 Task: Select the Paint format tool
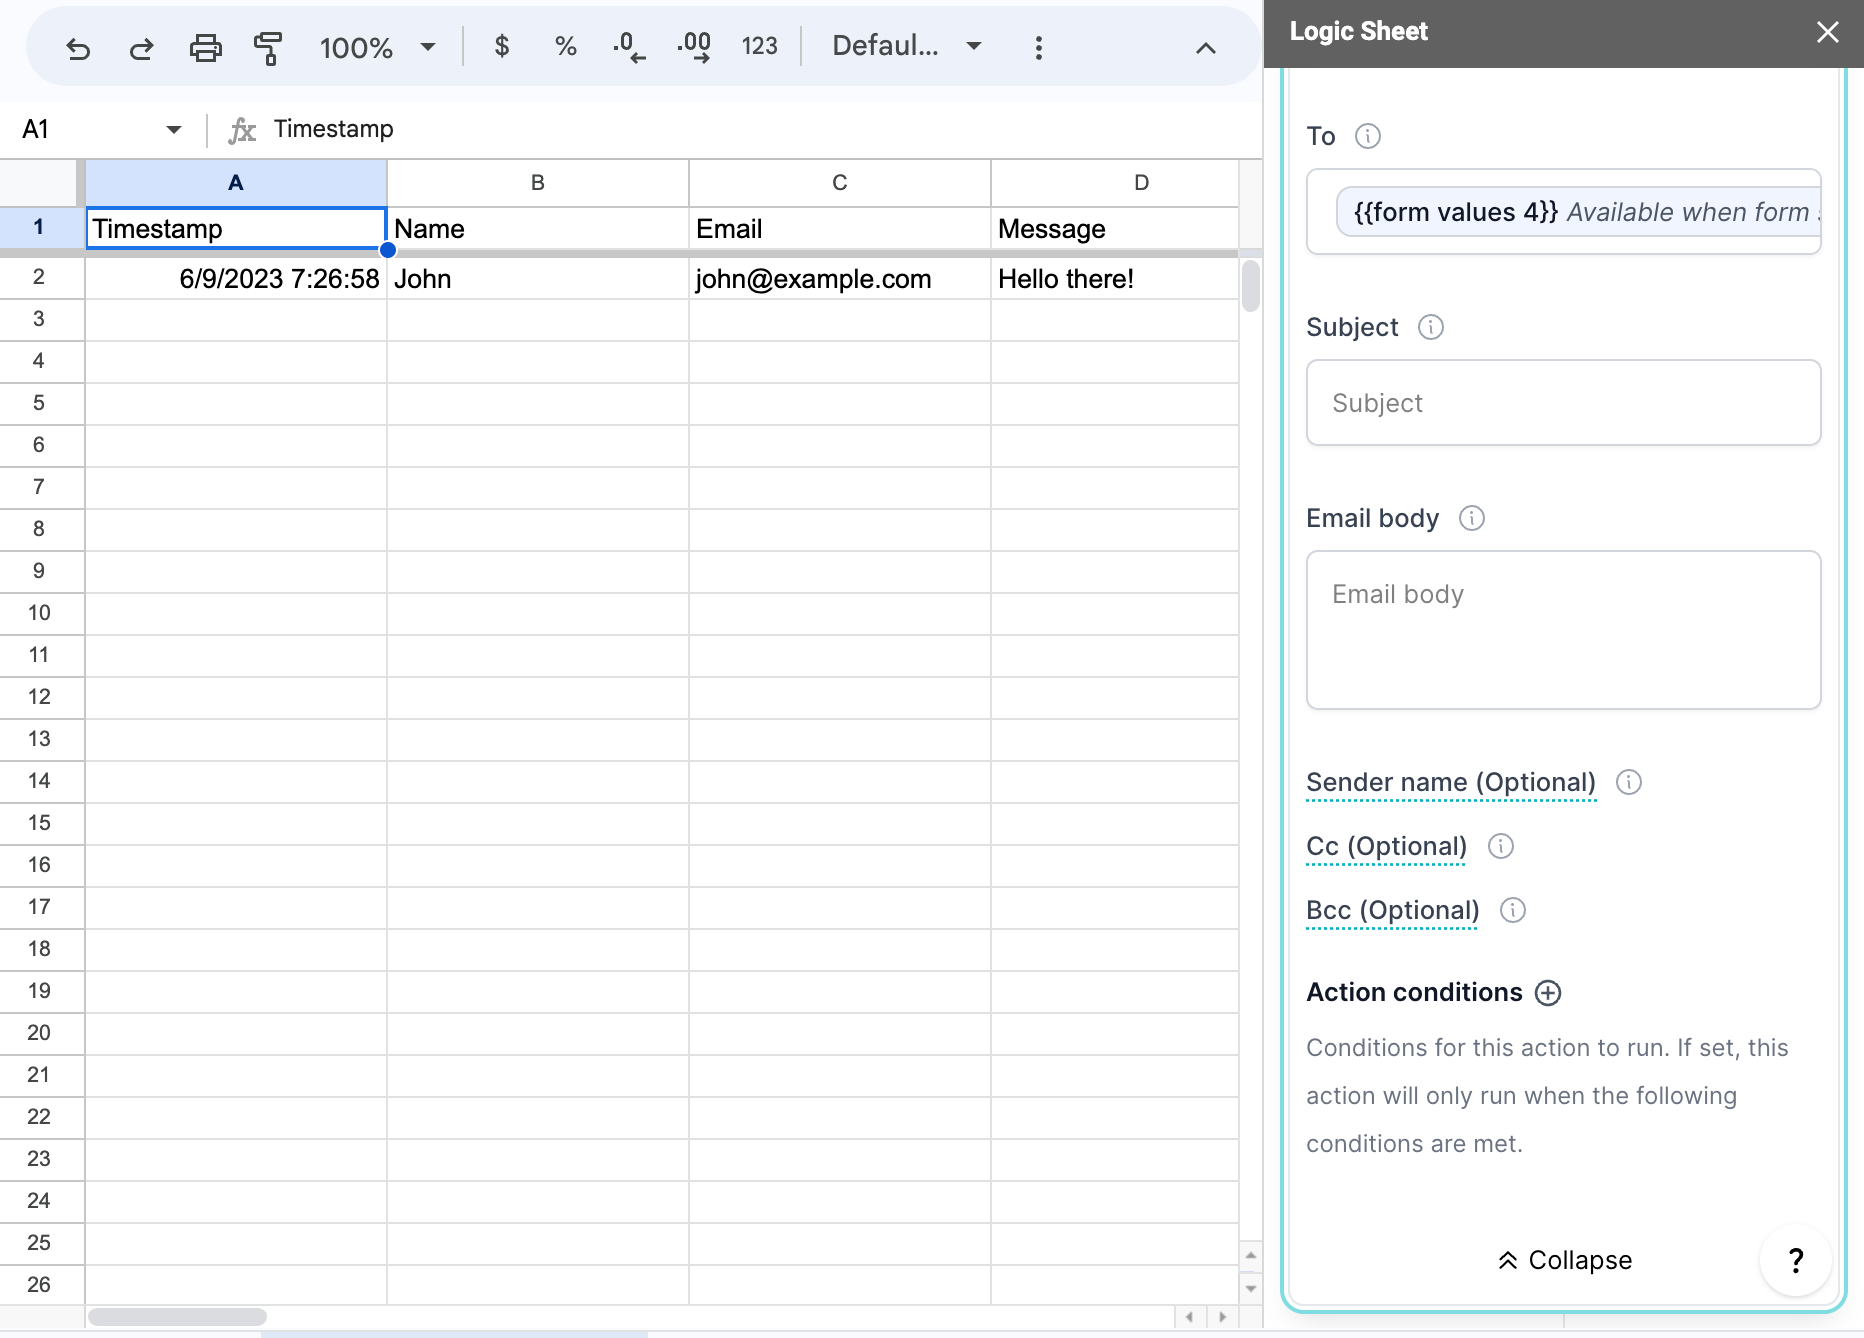click(267, 47)
